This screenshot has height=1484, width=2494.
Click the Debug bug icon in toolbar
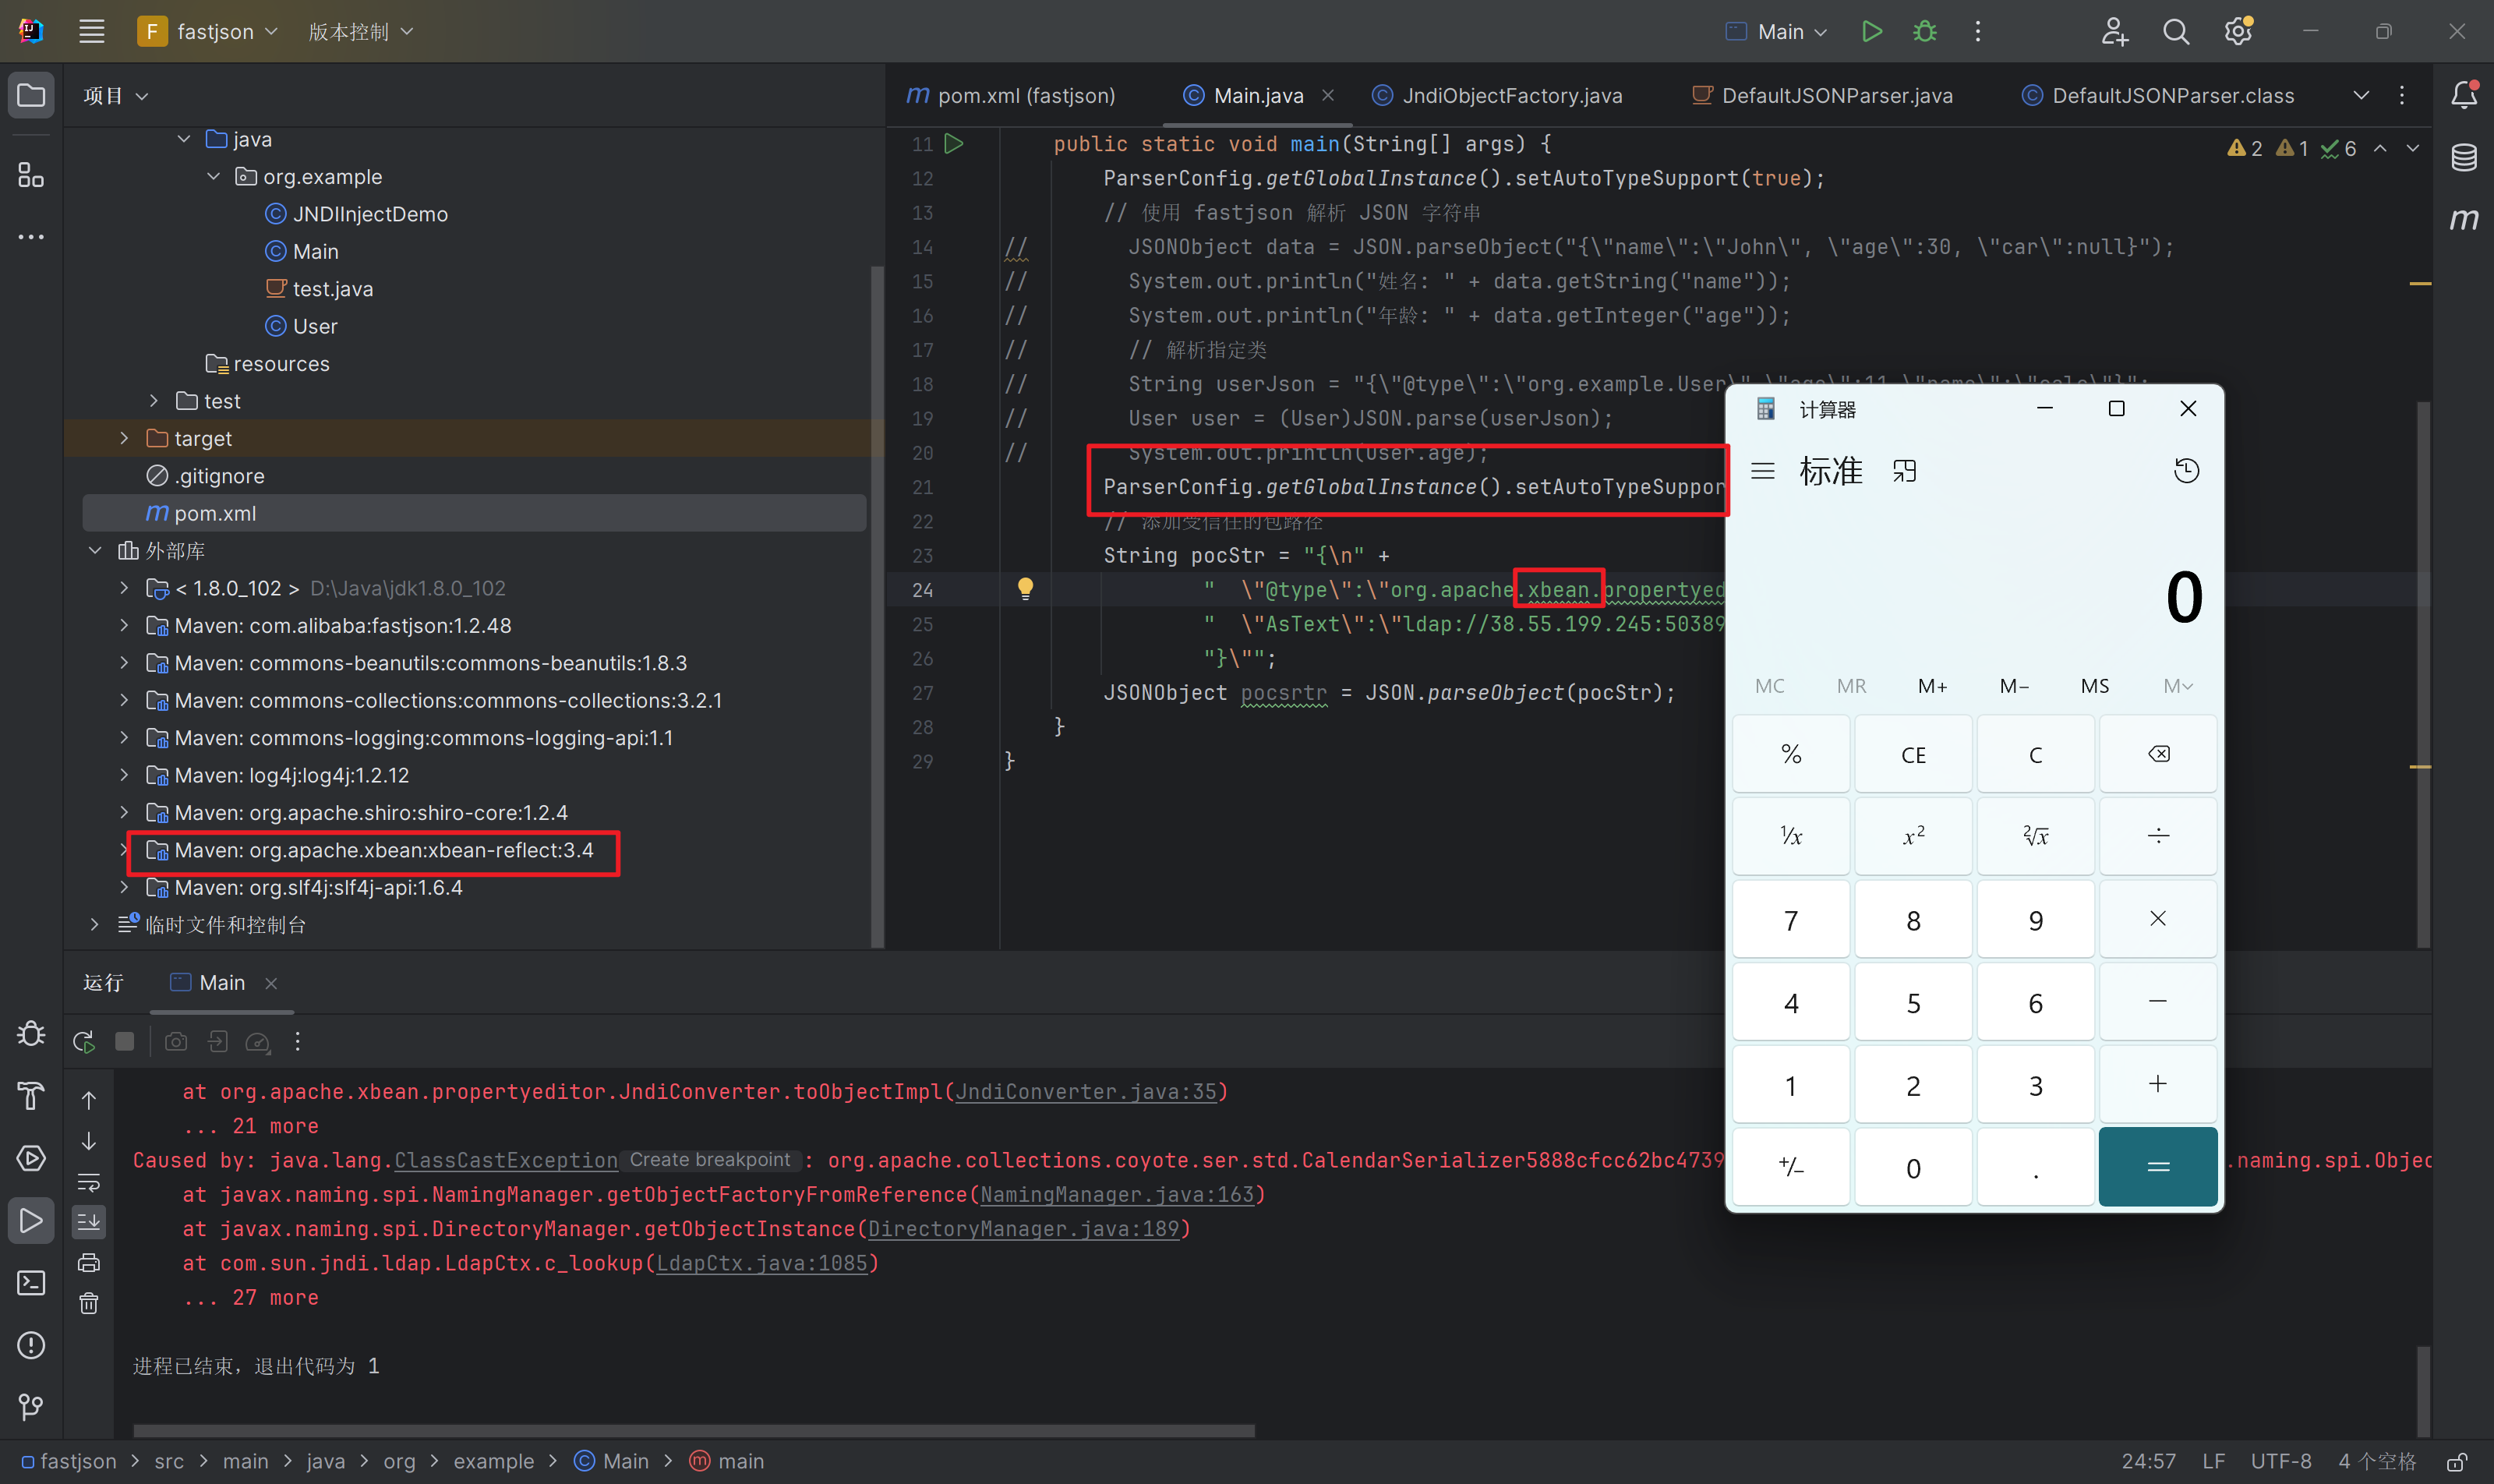click(x=1924, y=31)
